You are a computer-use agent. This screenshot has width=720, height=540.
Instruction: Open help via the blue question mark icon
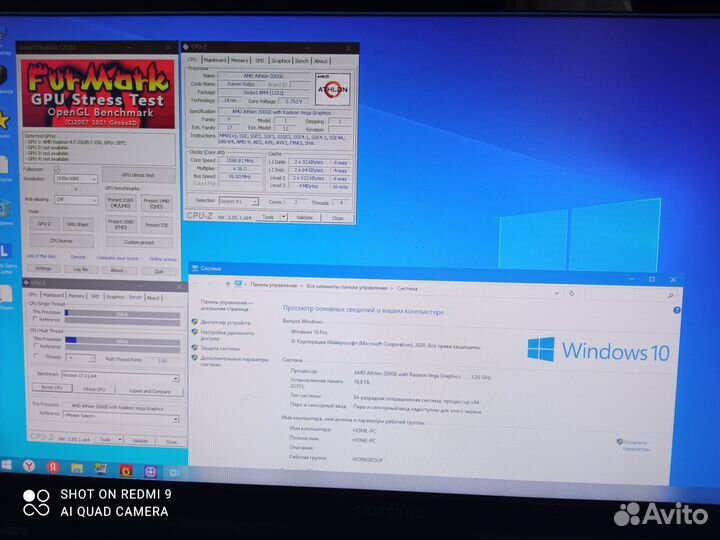(x=677, y=310)
